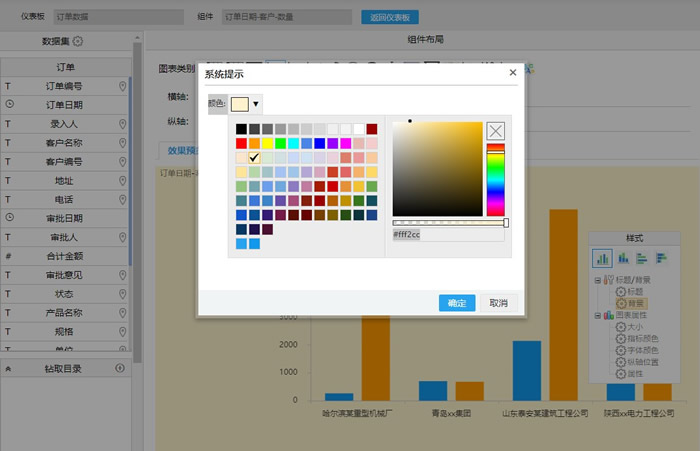Click the gear icon beside 数据集
The width and height of the screenshot is (700, 451).
78,41
